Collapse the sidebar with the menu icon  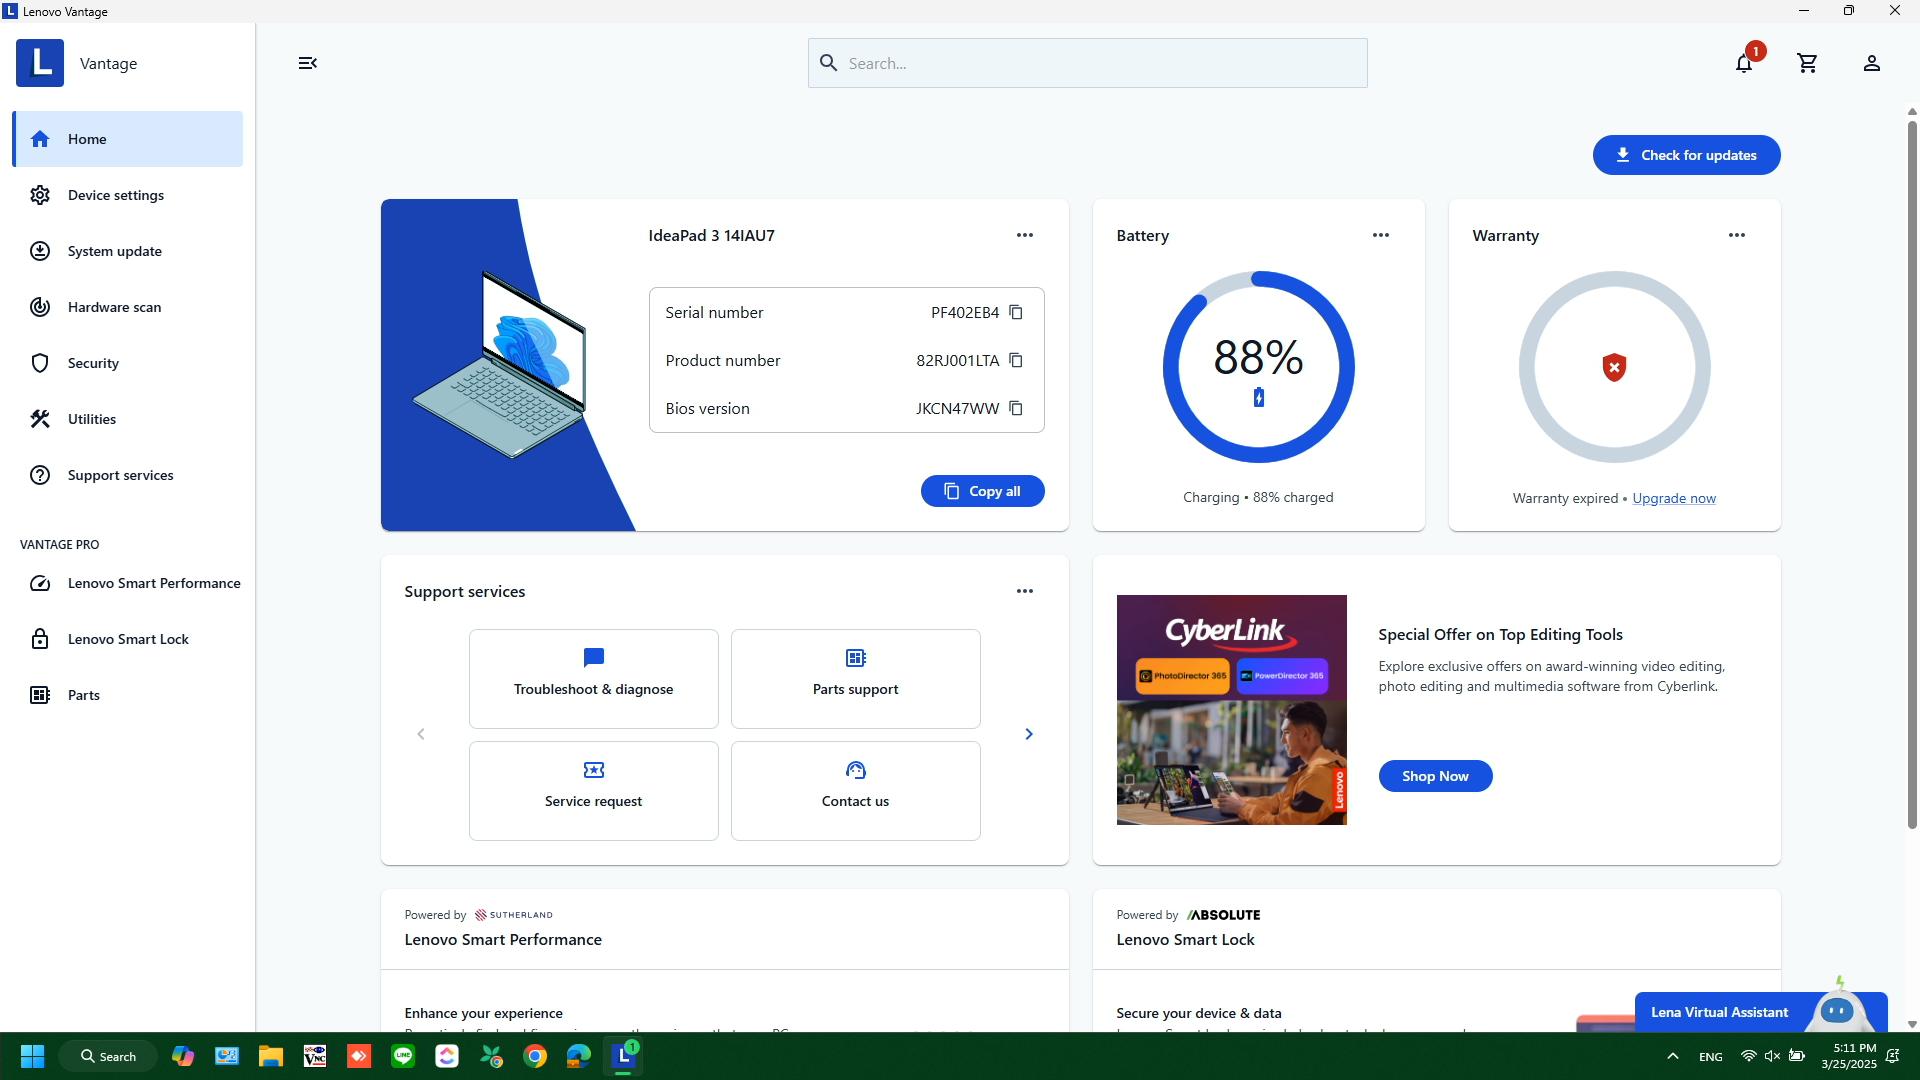click(308, 63)
